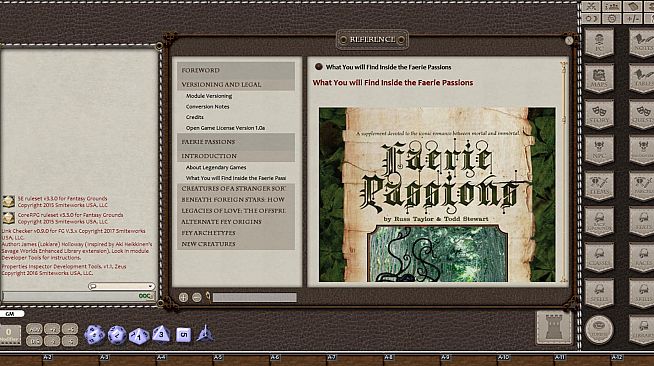Expand New Creatures chapter
The width and height of the screenshot is (654, 366).
[236, 244]
